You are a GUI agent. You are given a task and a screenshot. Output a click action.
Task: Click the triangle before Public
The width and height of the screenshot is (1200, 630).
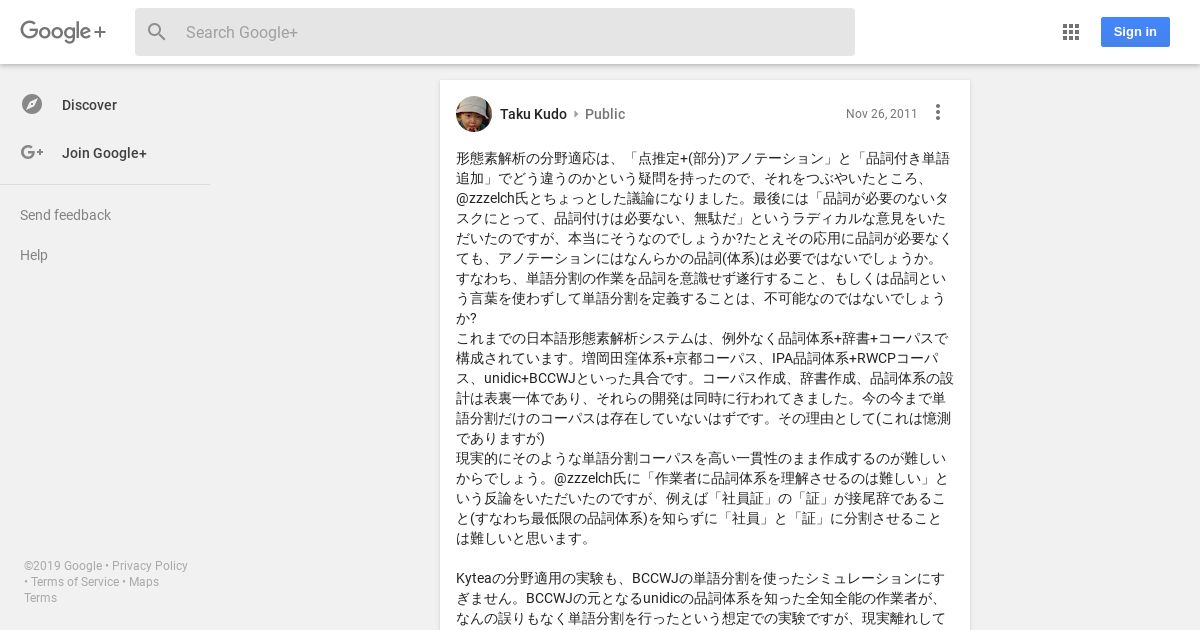pyautogui.click(x=576, y=114)
